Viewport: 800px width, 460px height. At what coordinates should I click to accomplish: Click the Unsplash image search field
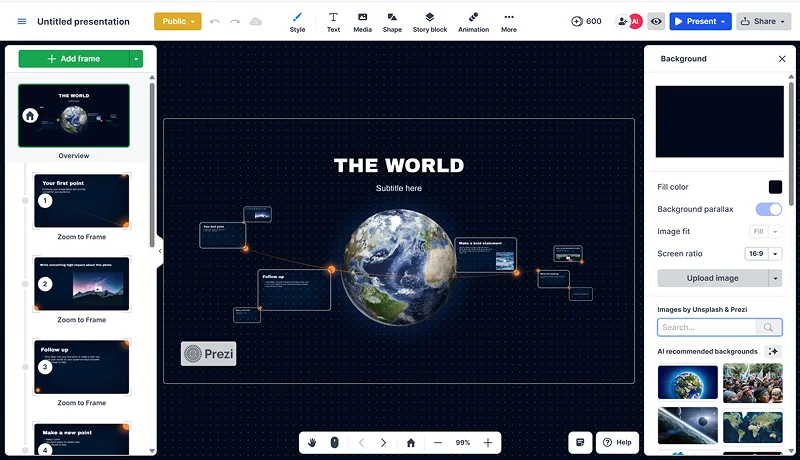(707, 327)
